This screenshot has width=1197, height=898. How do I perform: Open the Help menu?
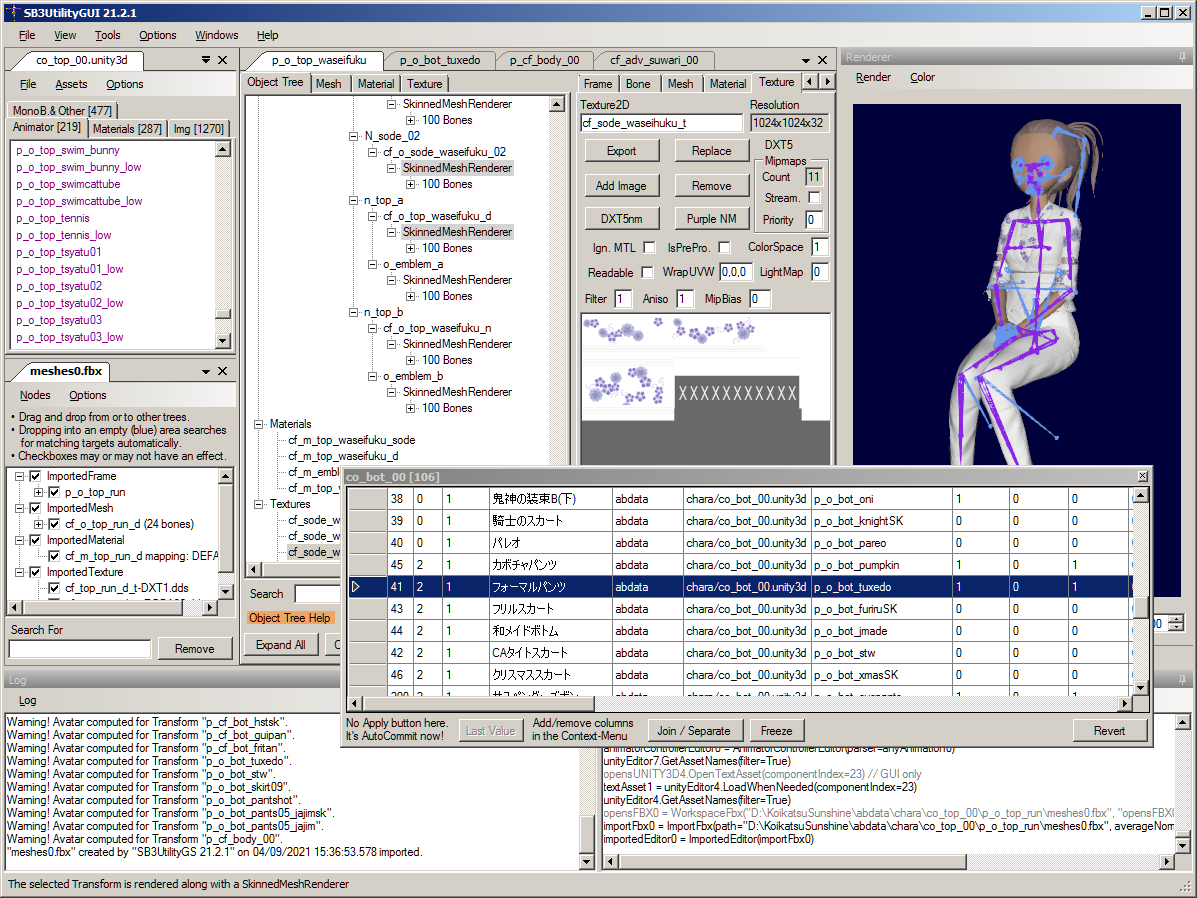coord(267,35)
